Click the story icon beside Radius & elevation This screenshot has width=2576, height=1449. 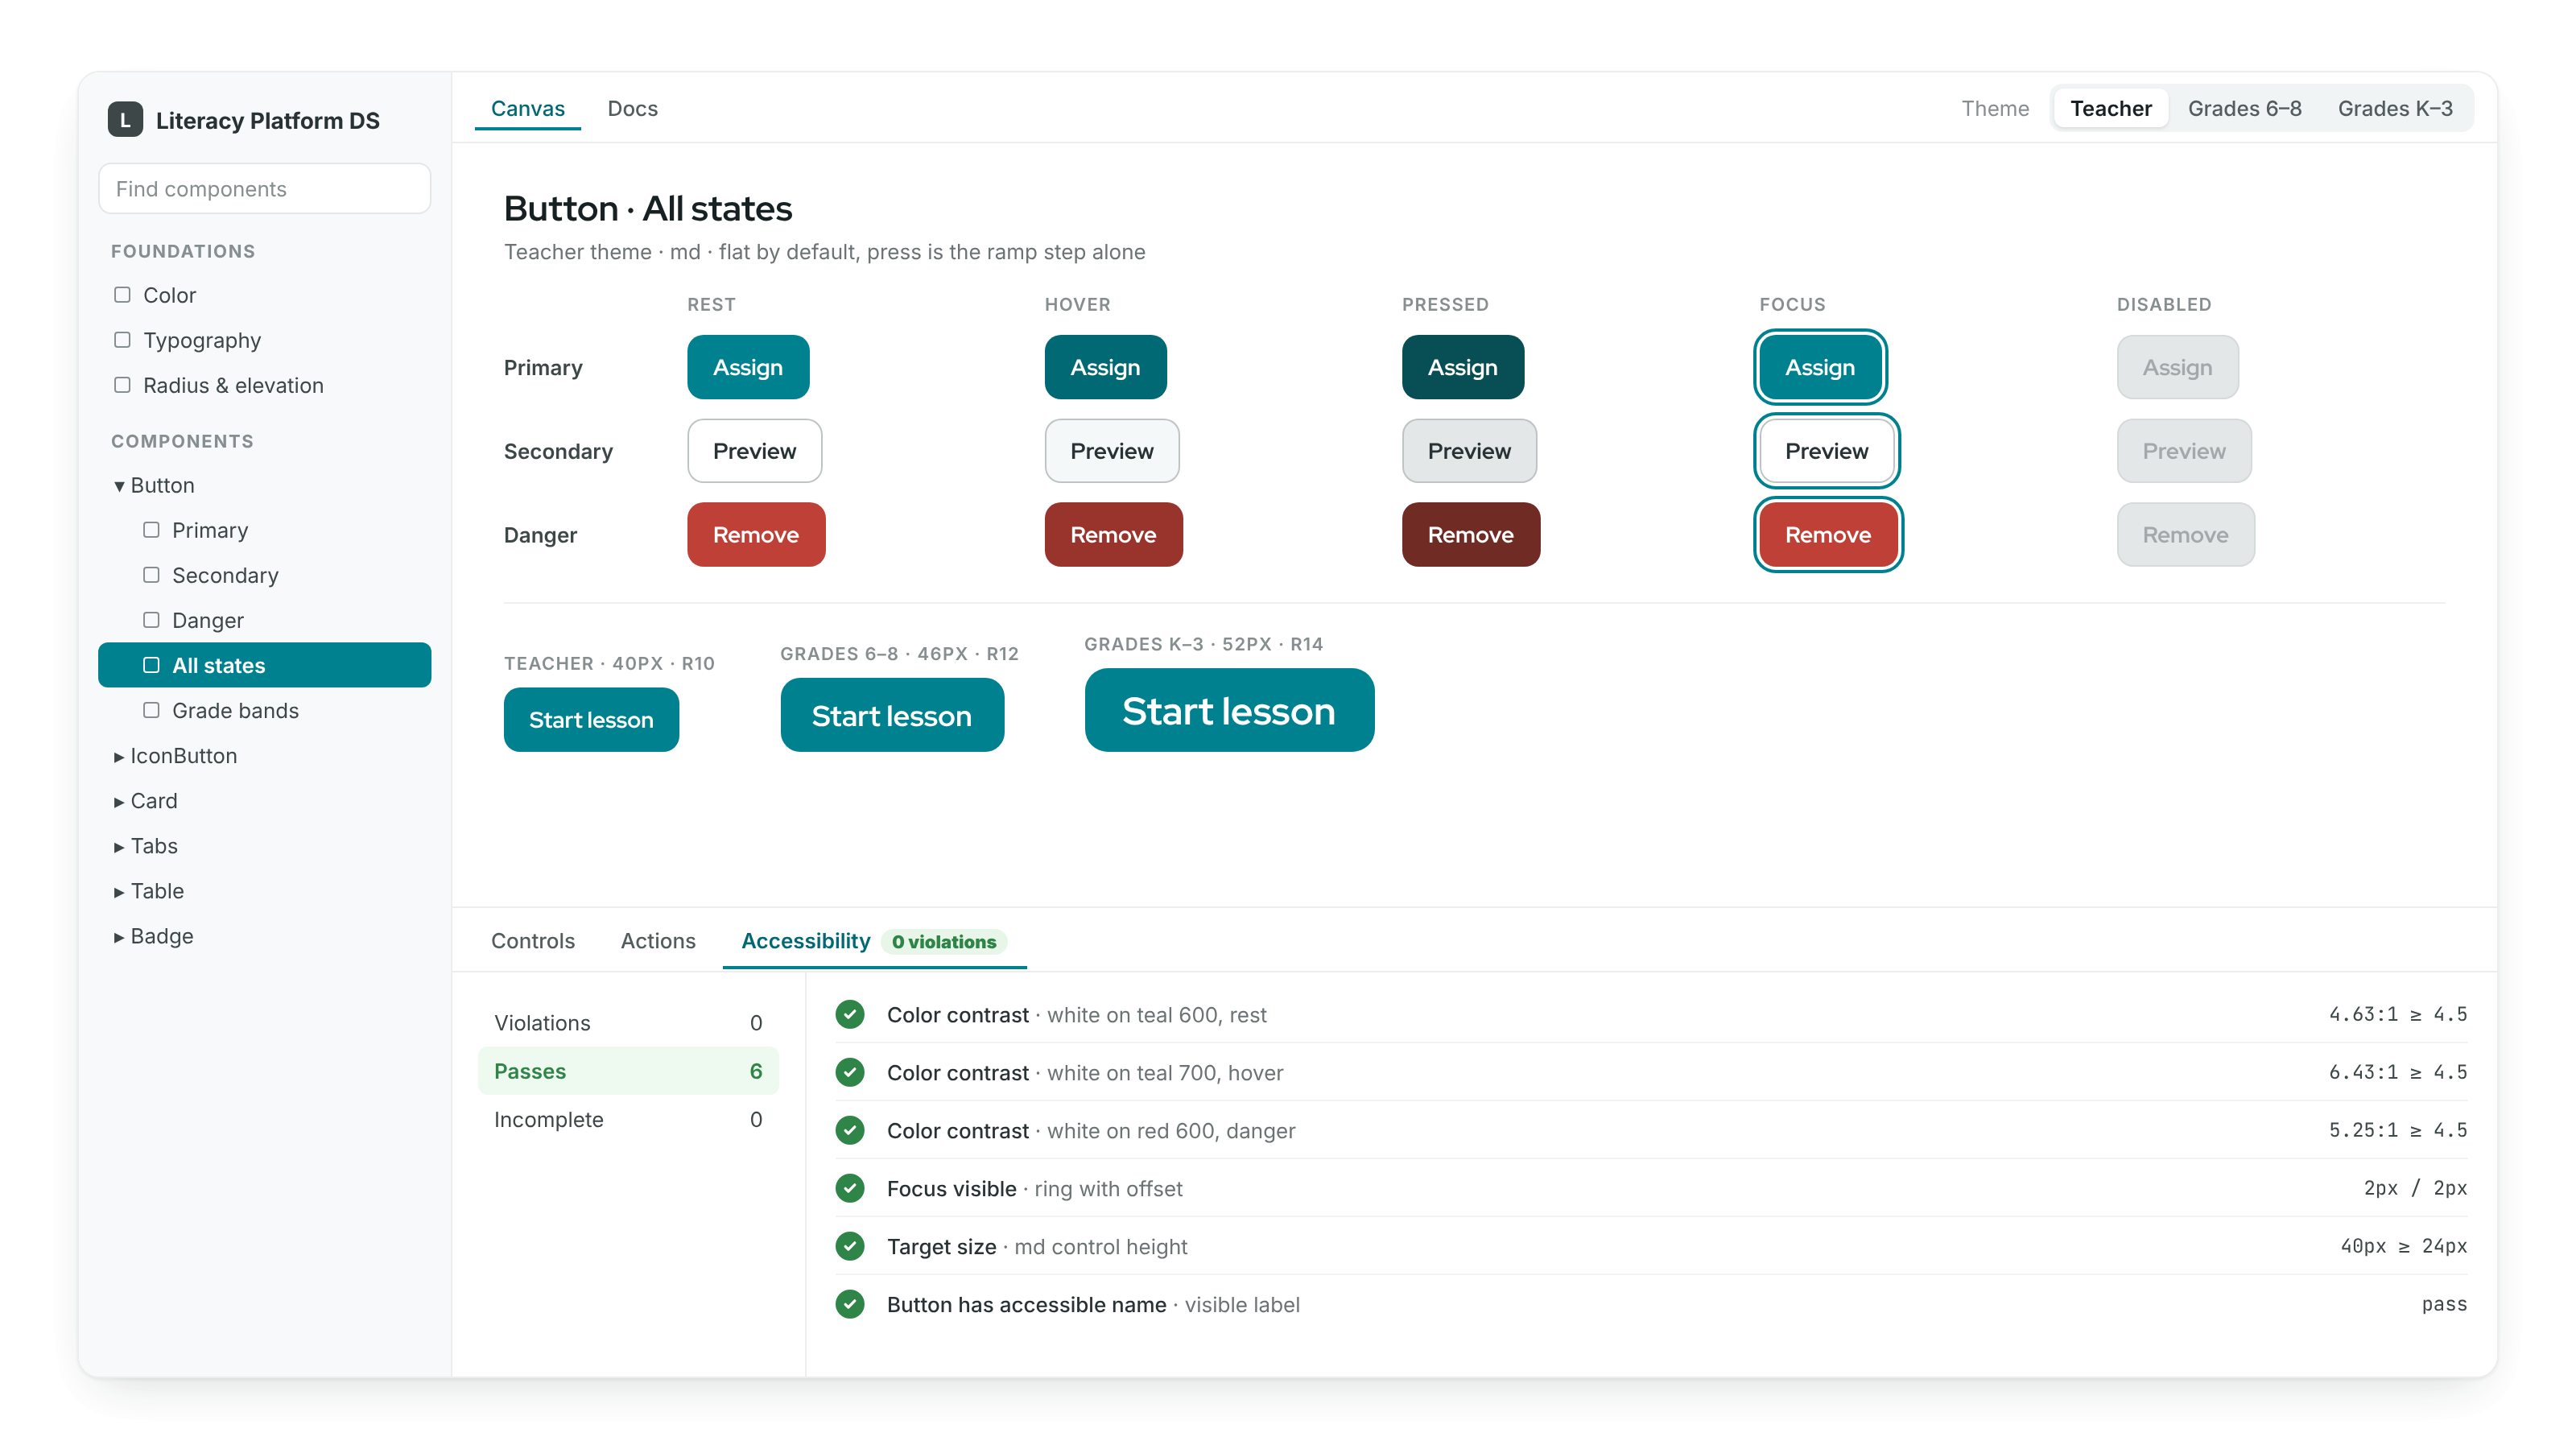coord(122,385)
